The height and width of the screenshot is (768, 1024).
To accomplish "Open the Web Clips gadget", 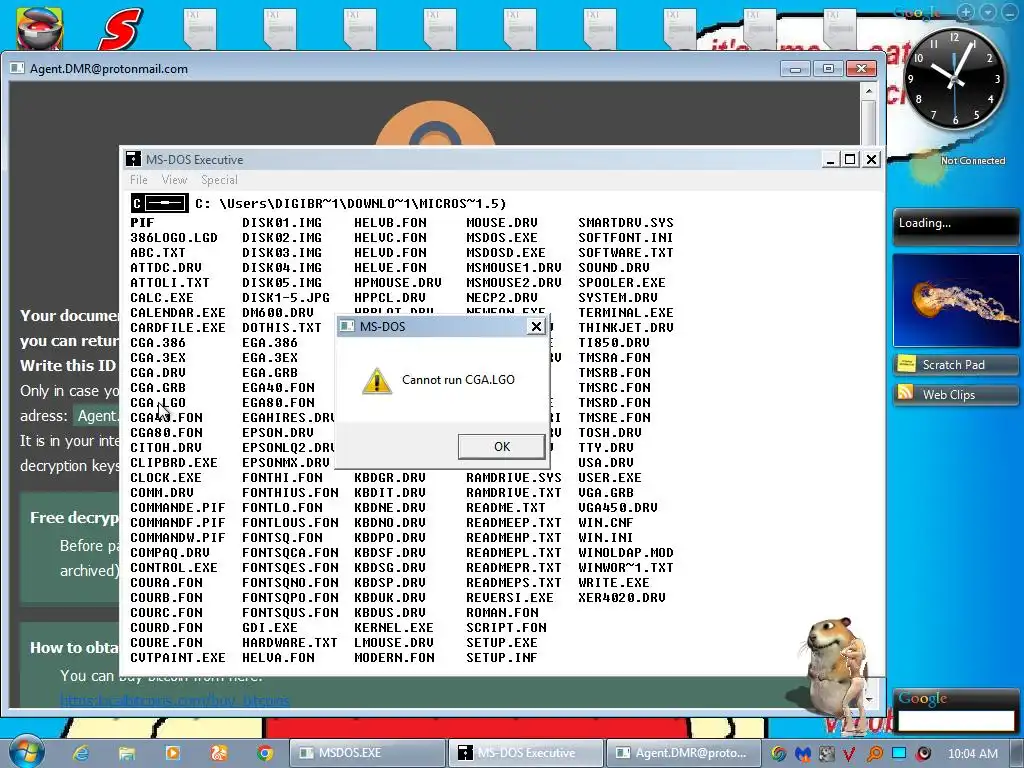I will coord(955,394).
